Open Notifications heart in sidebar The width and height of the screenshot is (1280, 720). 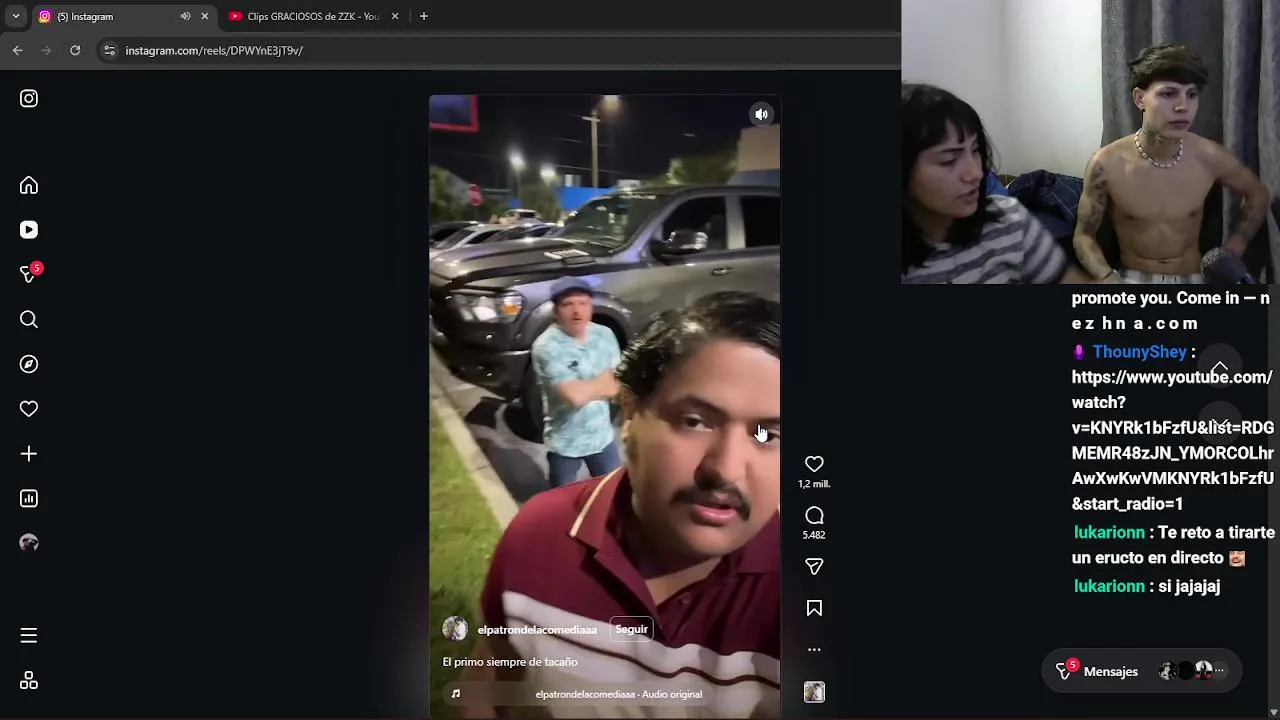[x=29, y=409]
